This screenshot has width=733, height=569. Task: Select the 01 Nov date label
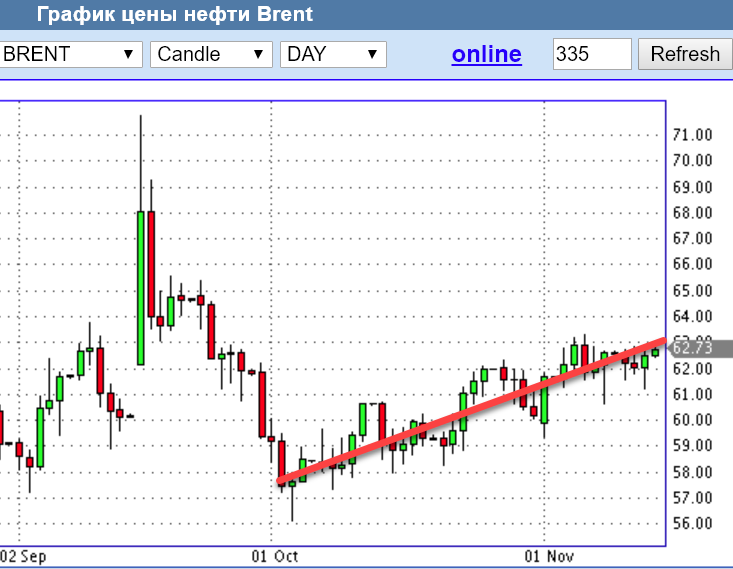(548, 555)
